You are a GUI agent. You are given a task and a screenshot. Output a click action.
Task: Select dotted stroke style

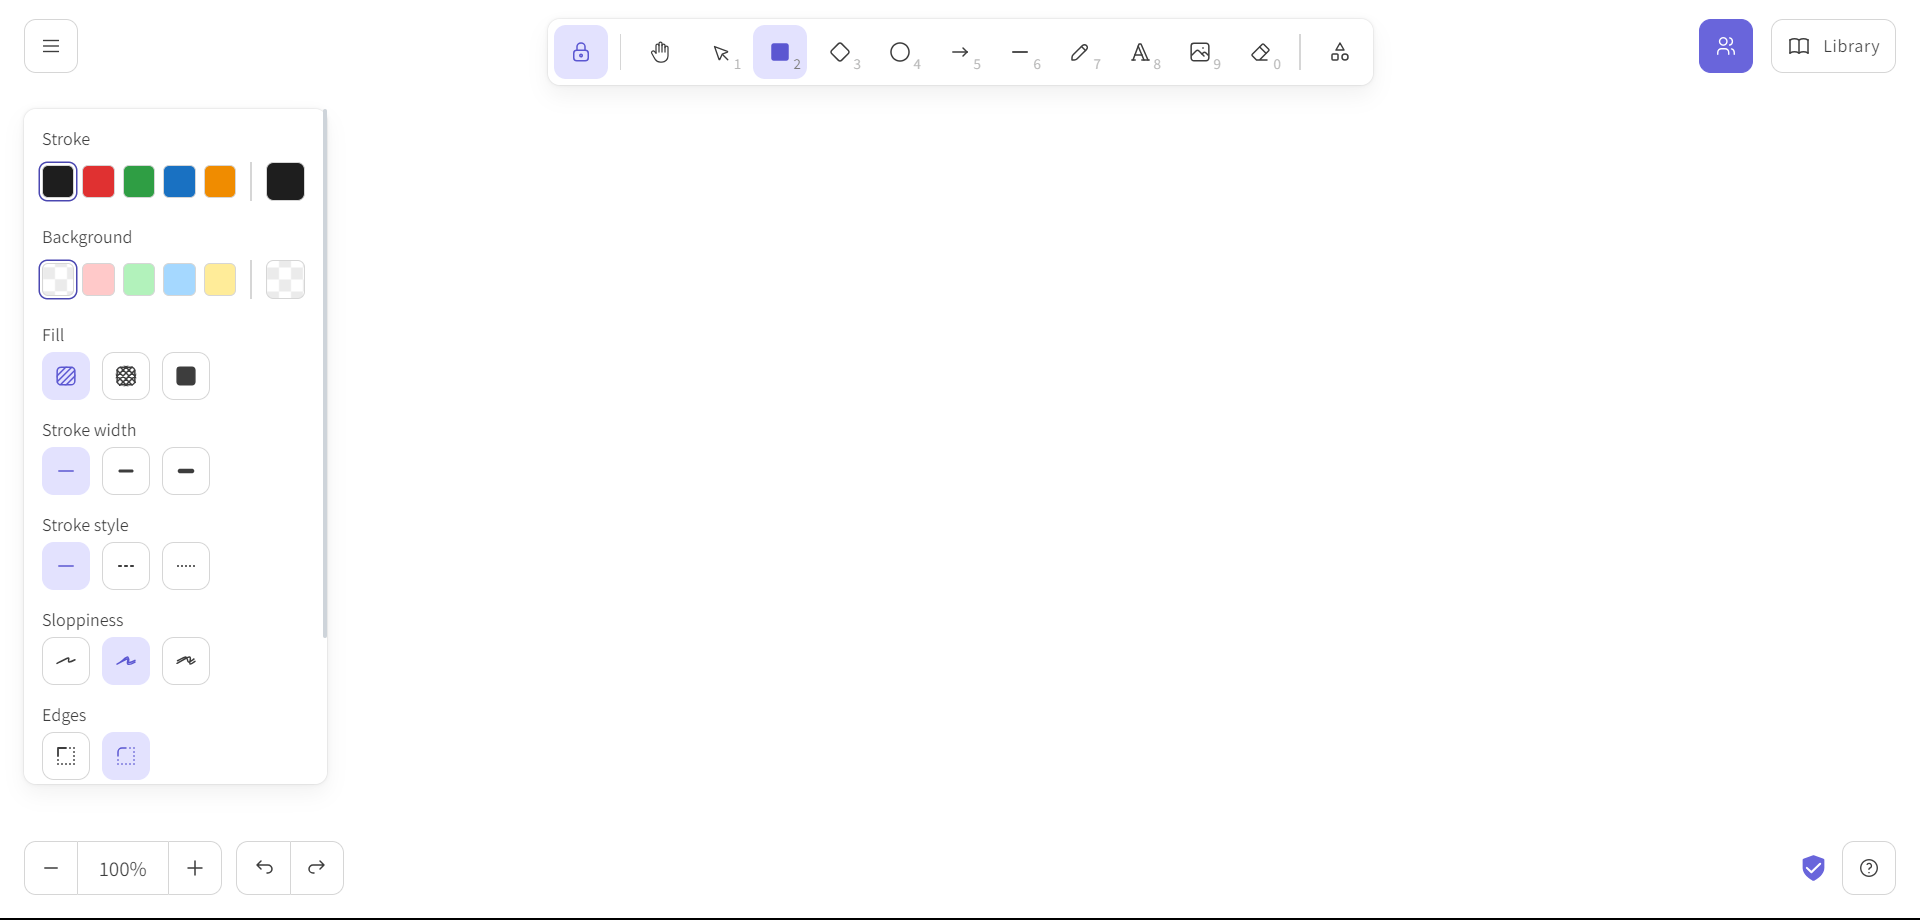186,566
